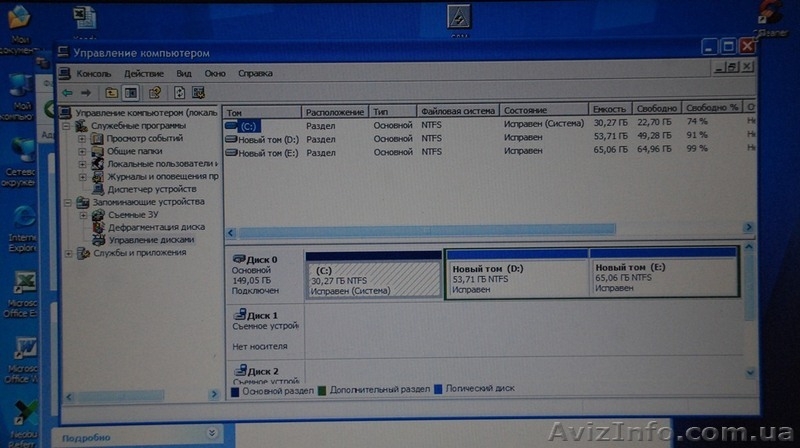Image resolution: width=800 pixels, height=448 pixels.
Task: Open the Мой компьютер desktop icon
Action: [19, 97]
